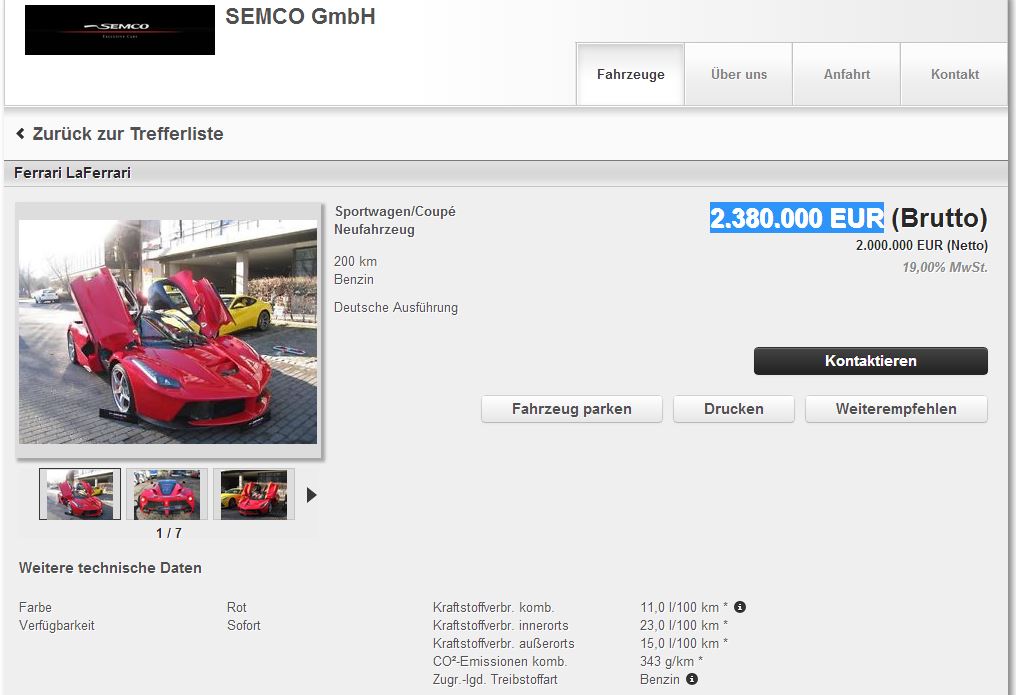Click the Zugr.-lgd. Treibstoffart label
The height and width of the screenshot is (695, 1016).
point(495,679)
